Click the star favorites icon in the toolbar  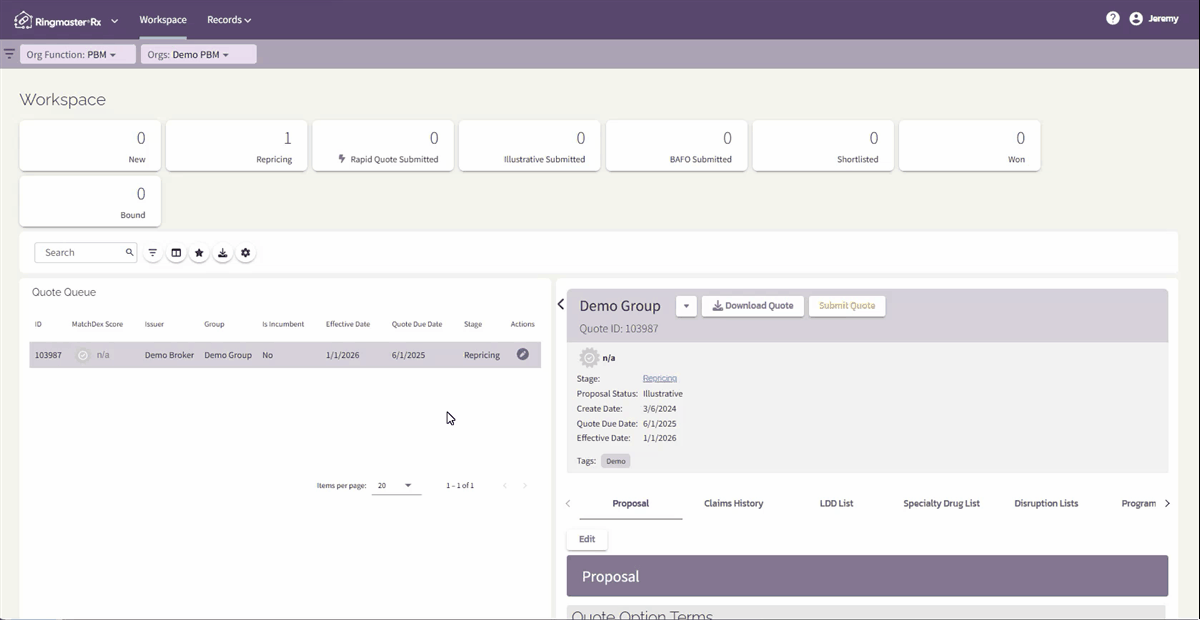[199, 252]
